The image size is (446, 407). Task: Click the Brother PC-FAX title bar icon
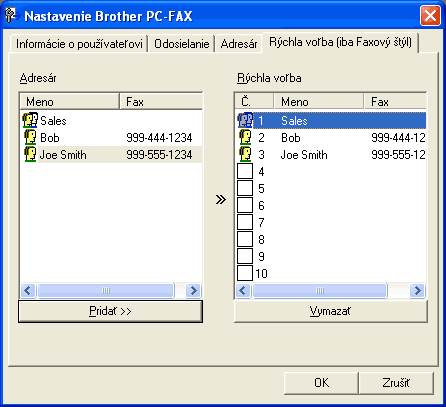point(11,16)
